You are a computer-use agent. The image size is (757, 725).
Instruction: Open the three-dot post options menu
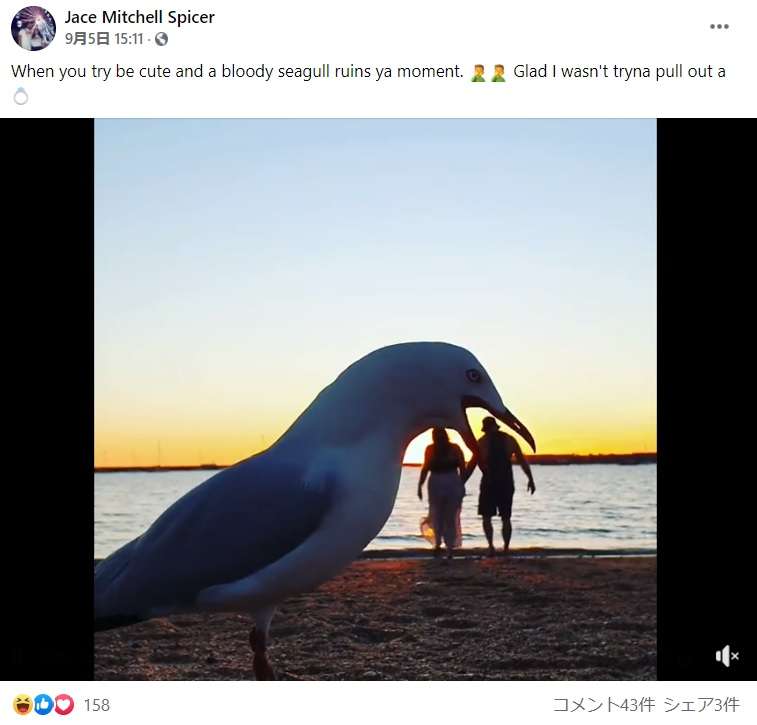719,27
